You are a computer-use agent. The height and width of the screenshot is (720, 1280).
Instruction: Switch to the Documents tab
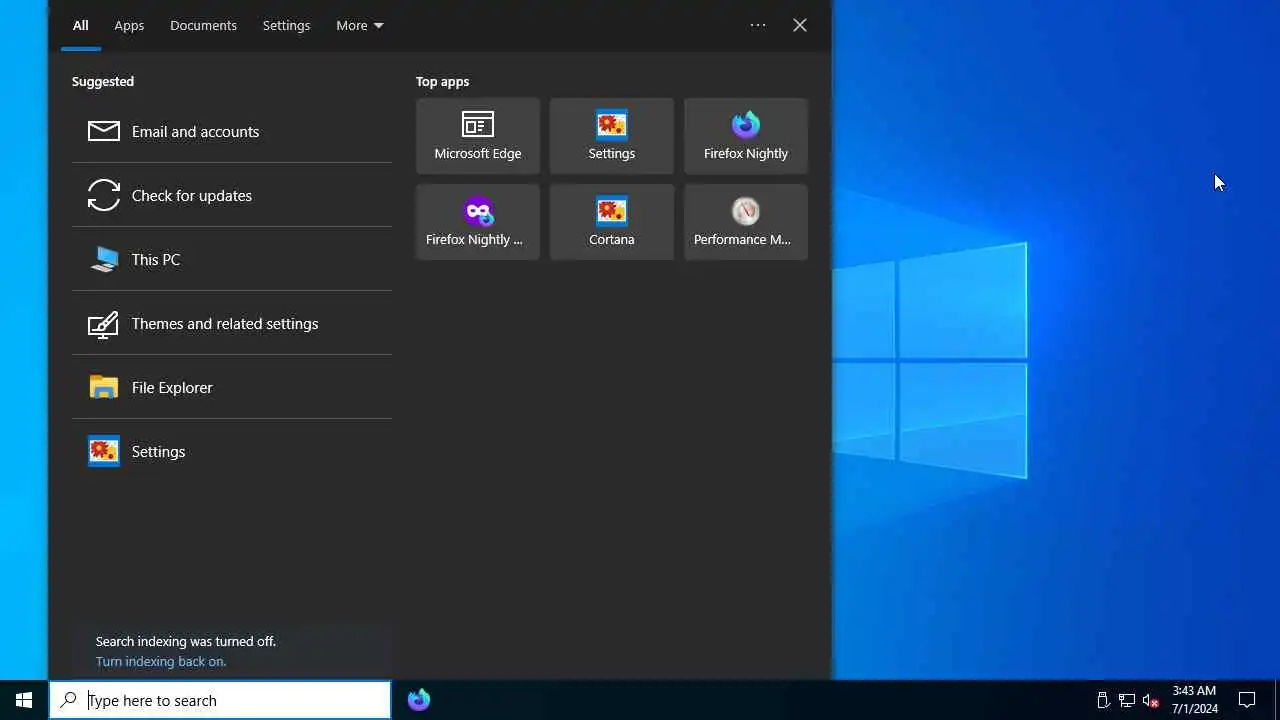point(203,25)
